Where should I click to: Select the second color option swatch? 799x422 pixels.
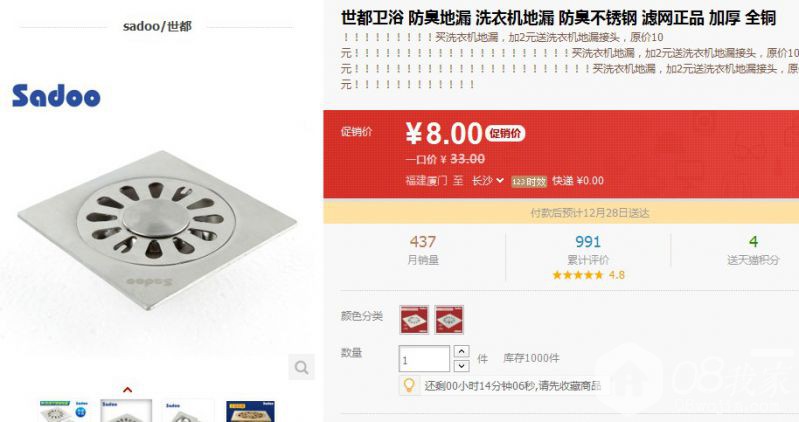(449, 320)
